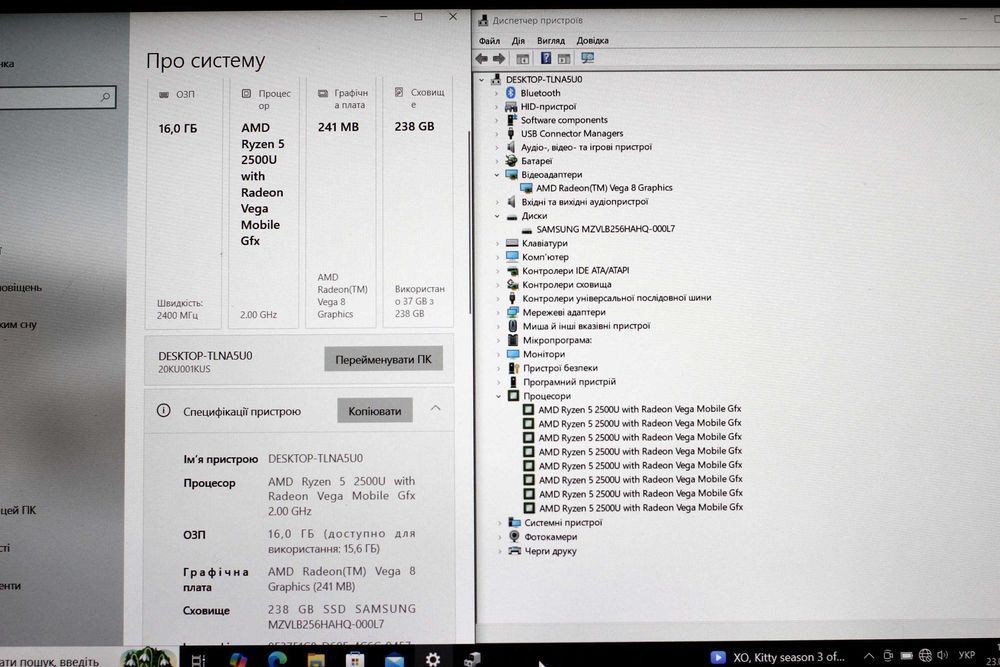Viewport: 1000px width, 667px height.
Task: Click the Сховище 238 GB card
Action: 418,202
